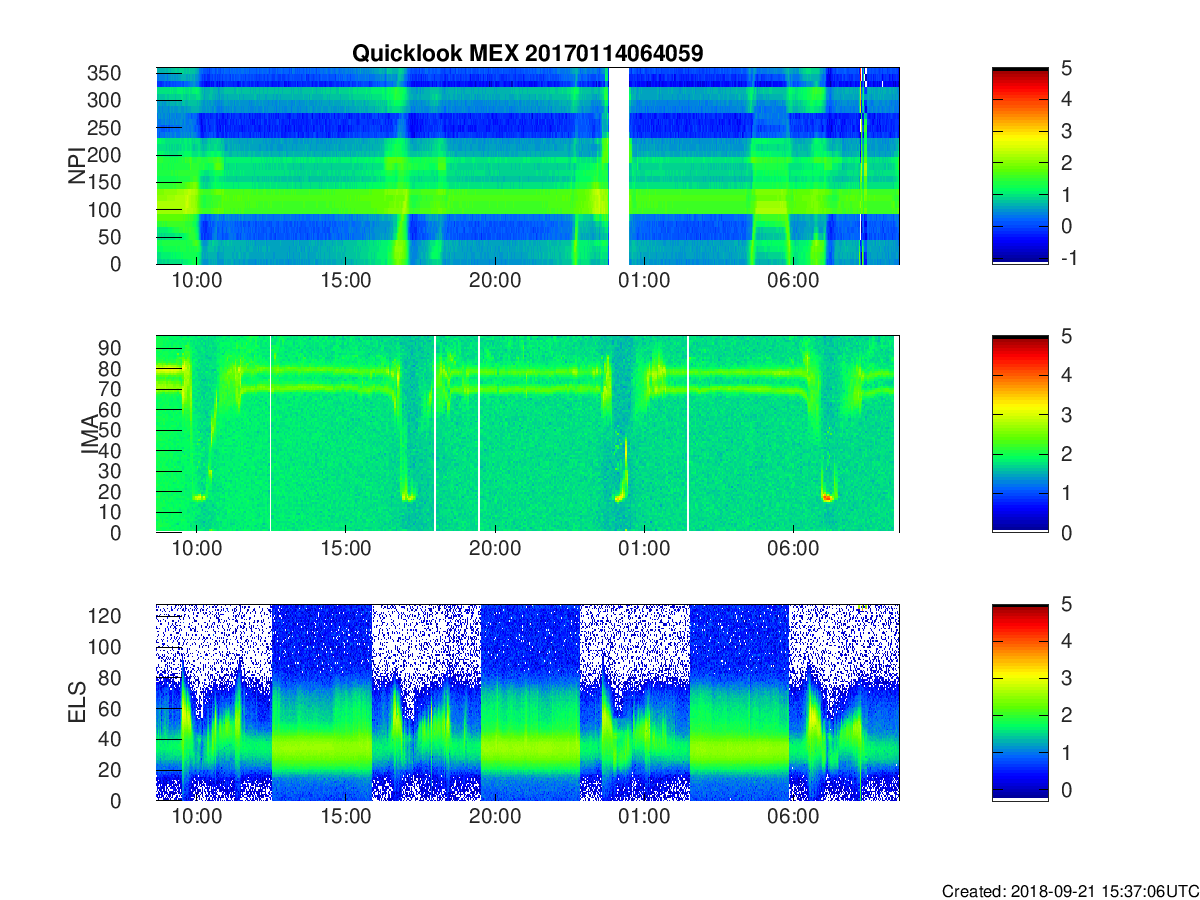Click the 06:00 tick under ELS plot
This screenshot has width=1200, height=900.
pyautogui.click(x=793, y=817)
